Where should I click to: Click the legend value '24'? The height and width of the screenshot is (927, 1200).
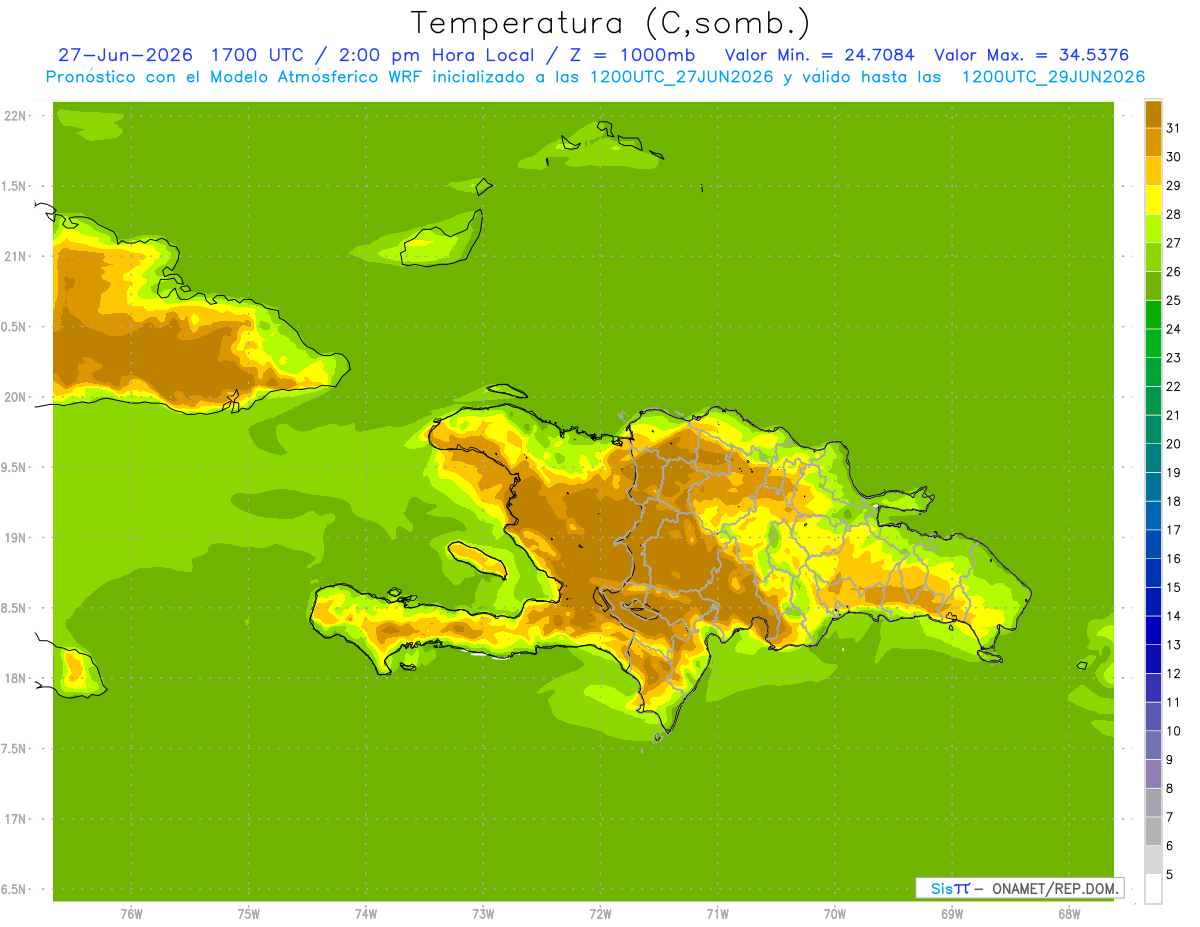click(x=1173, y=329)
